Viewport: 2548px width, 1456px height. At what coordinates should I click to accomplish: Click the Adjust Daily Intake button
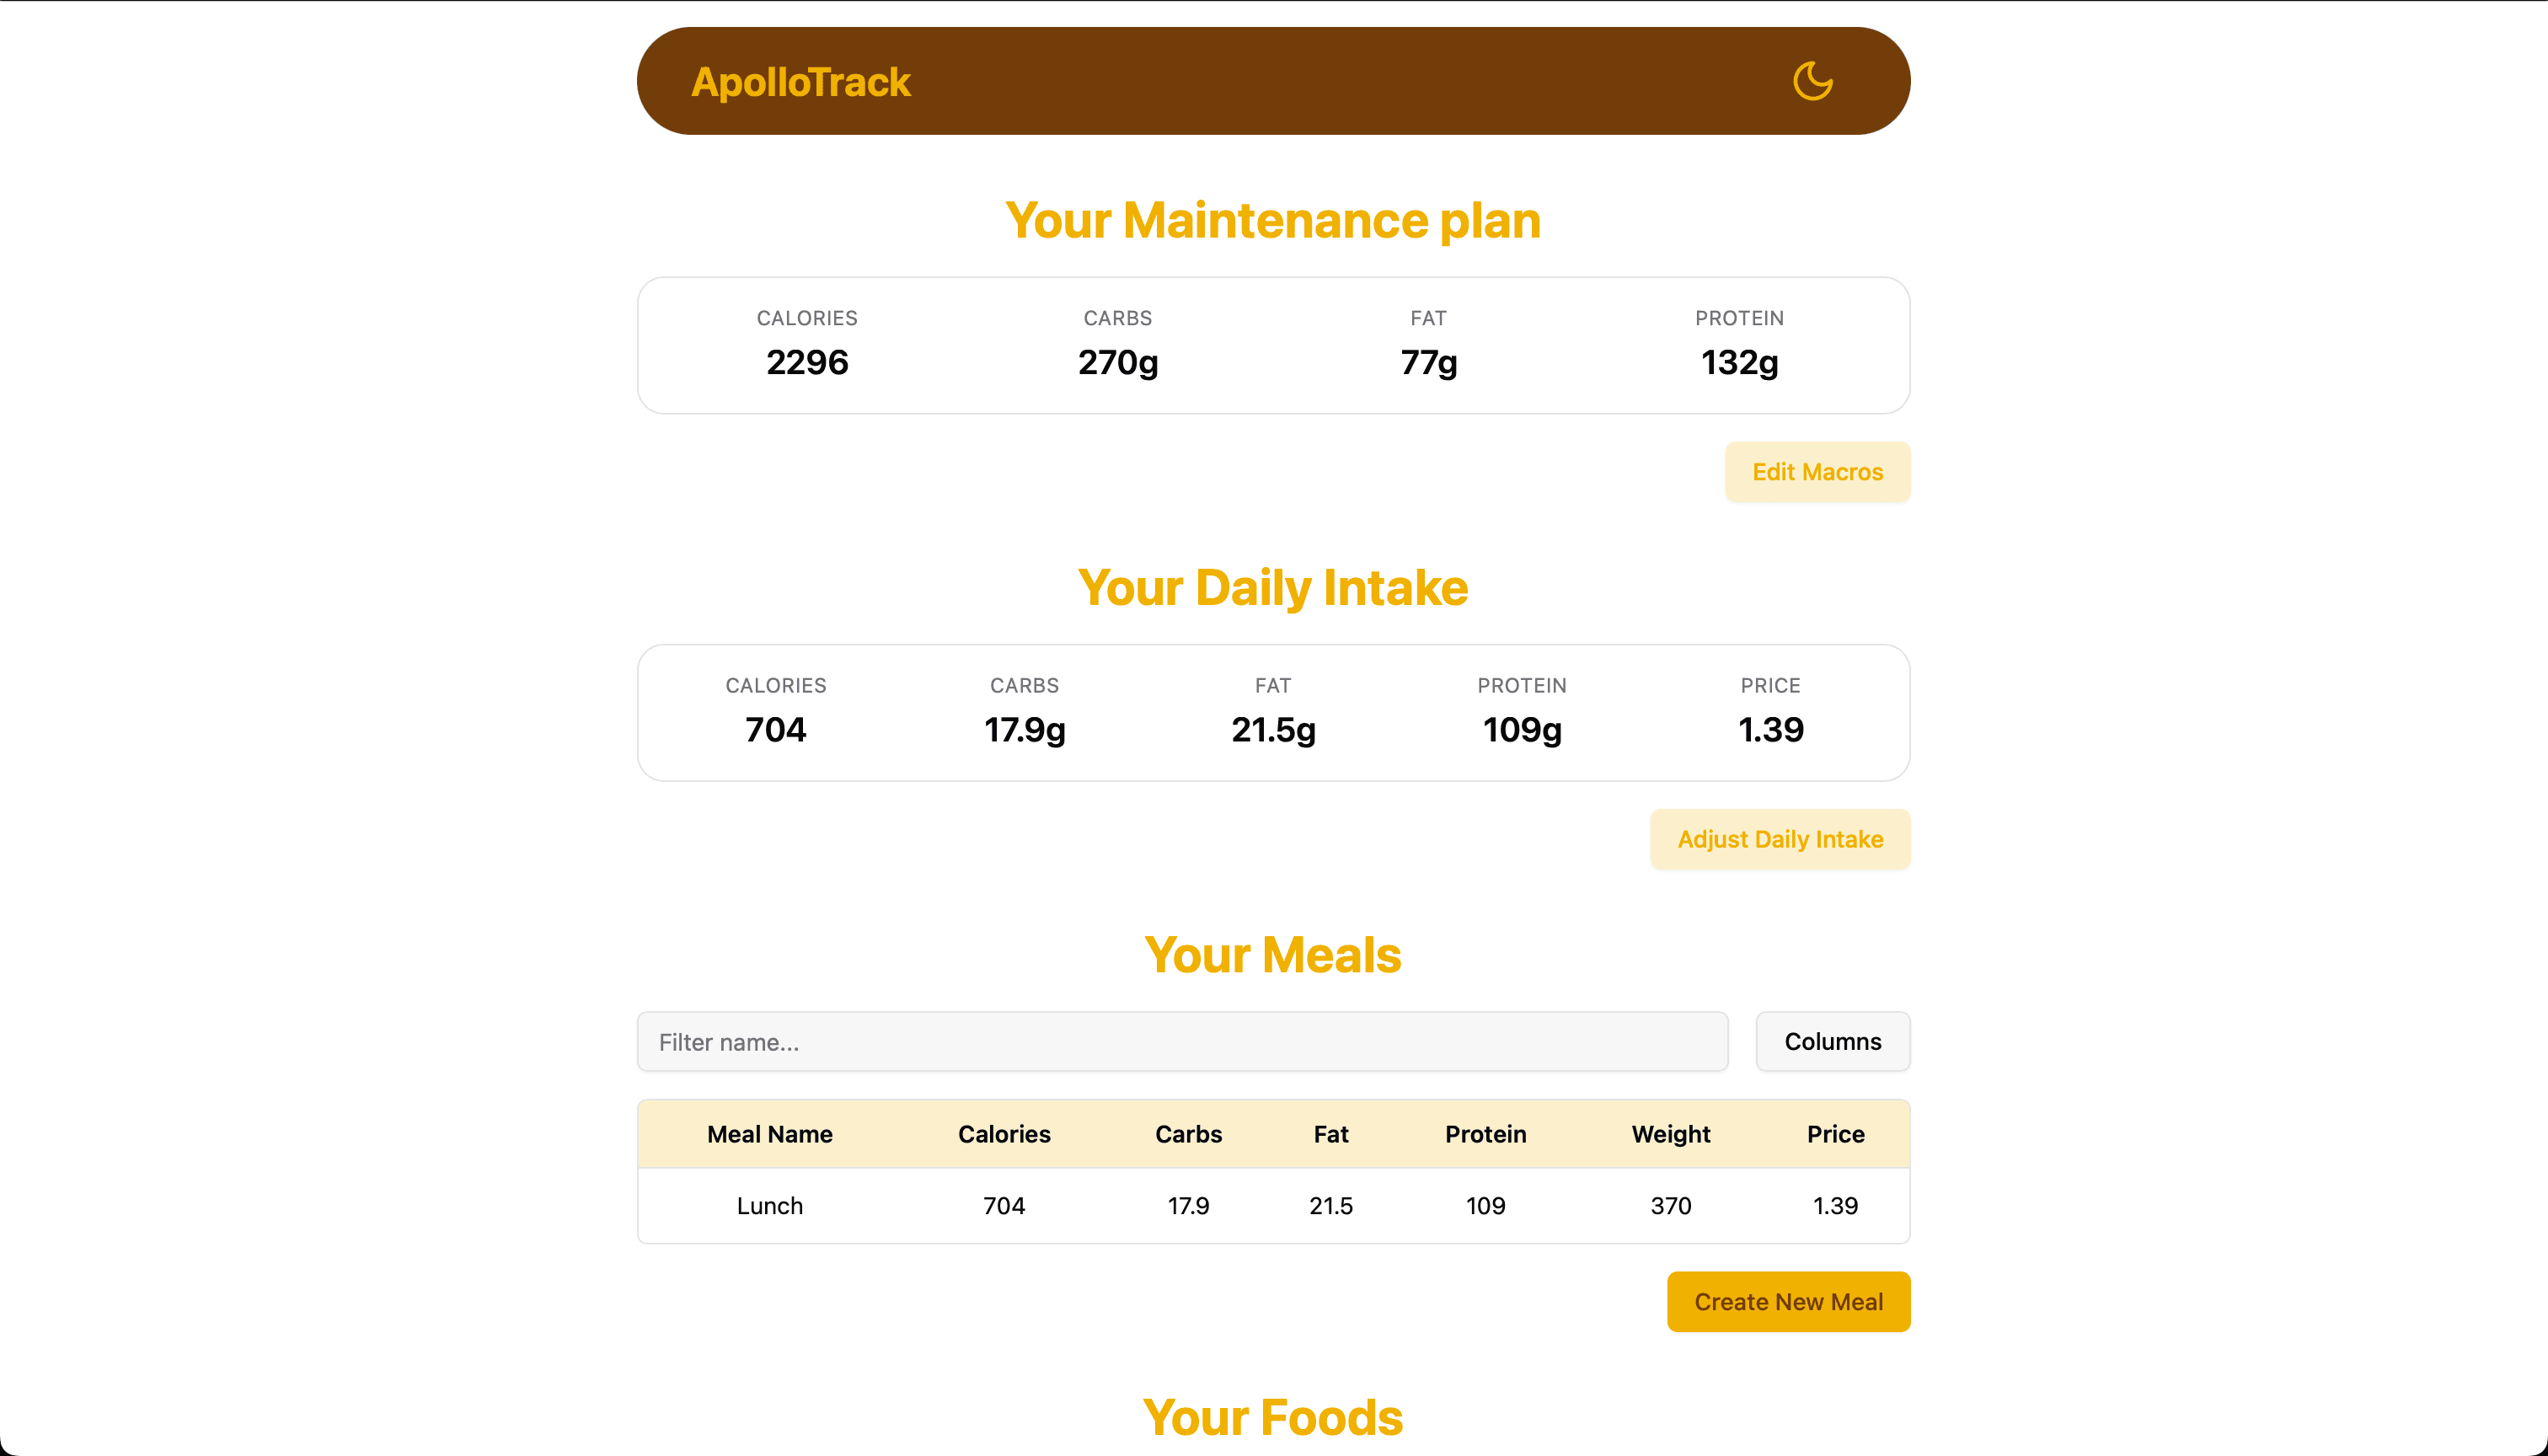click(1779, 839)
